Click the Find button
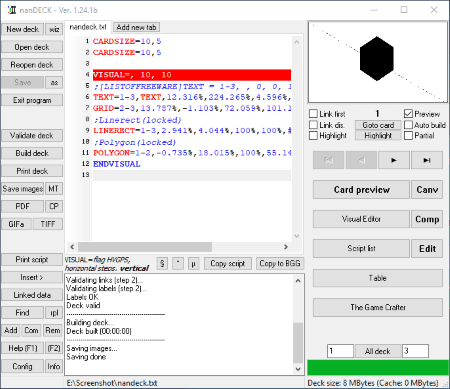450x389 pixels. 22,313
